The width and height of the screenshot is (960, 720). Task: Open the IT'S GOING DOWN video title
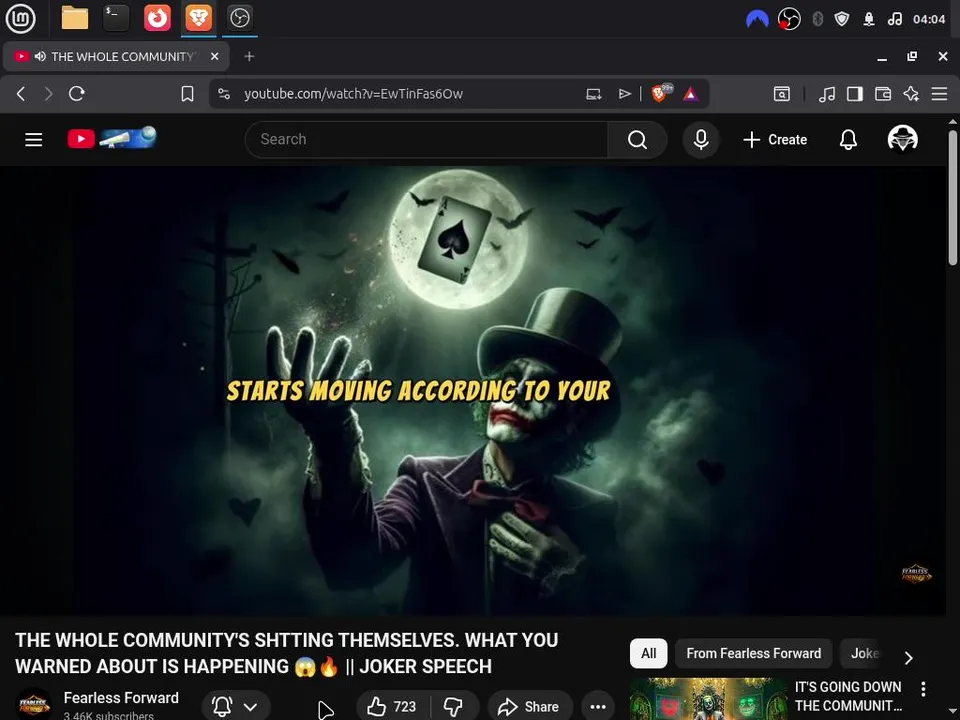pos(848,696)
